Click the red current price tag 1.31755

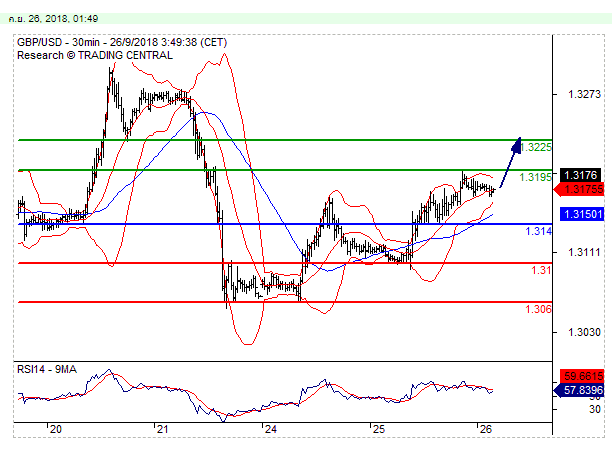click(579, 190)
